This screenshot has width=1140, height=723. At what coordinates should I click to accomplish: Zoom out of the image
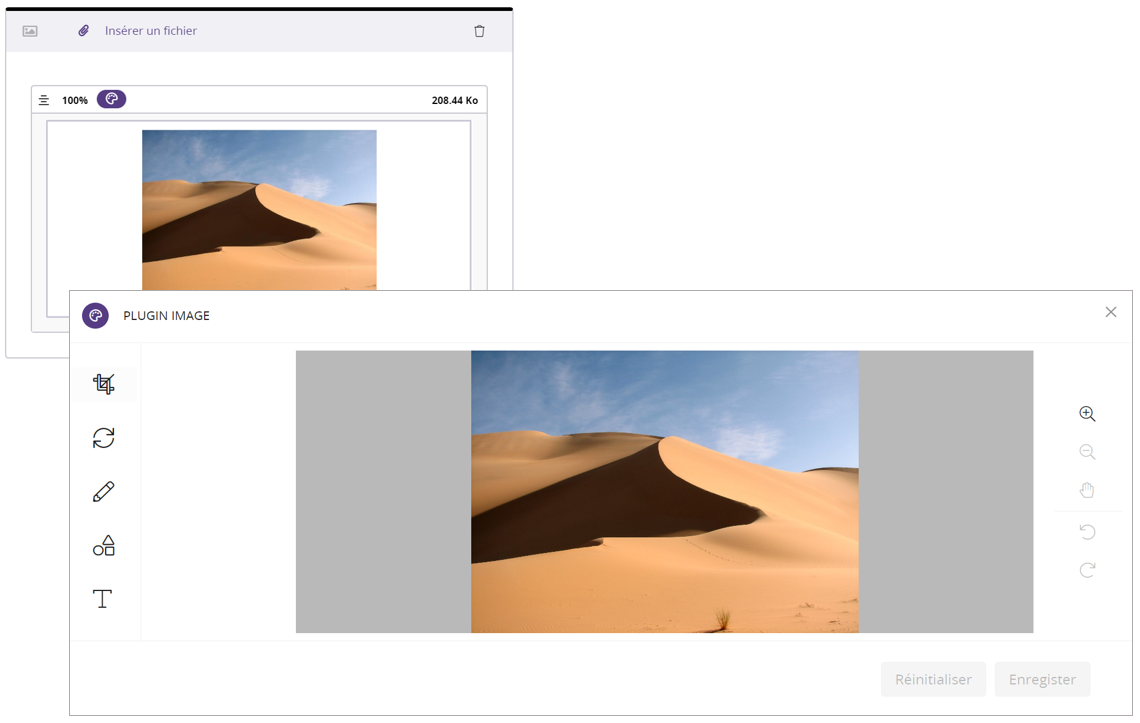(x=1087, y=452)
